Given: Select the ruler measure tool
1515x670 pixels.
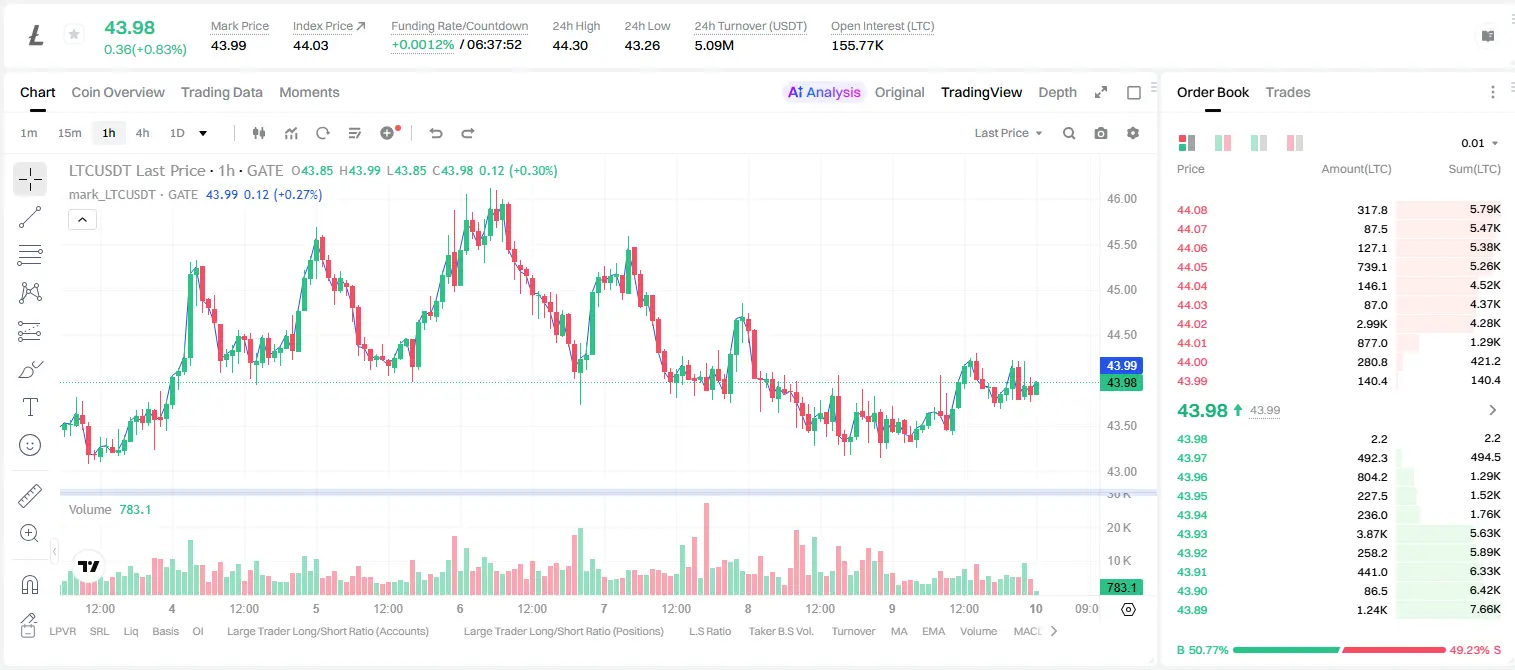Looking at the screenshot, I should [x=30, y=496].
